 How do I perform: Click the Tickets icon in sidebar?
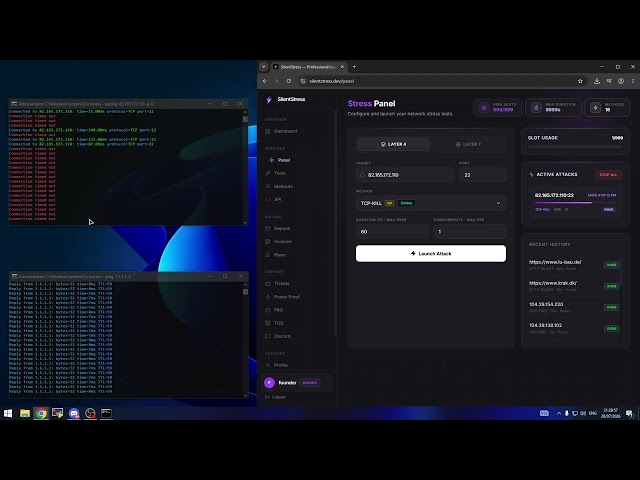pyautogui.click(x=268, y=284)
